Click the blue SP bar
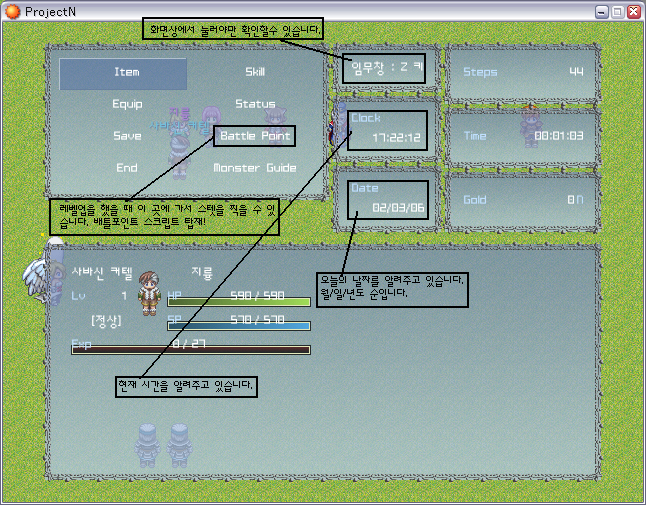 [239, 325]
